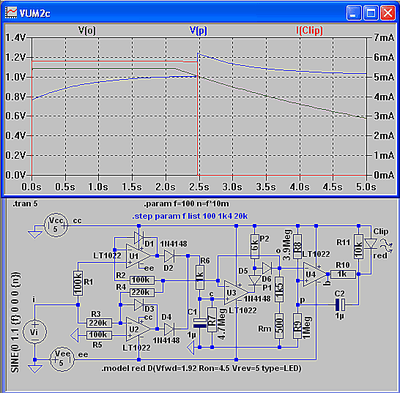Select resistor R3 220k
400x393 pixels.
coord(98,323)
